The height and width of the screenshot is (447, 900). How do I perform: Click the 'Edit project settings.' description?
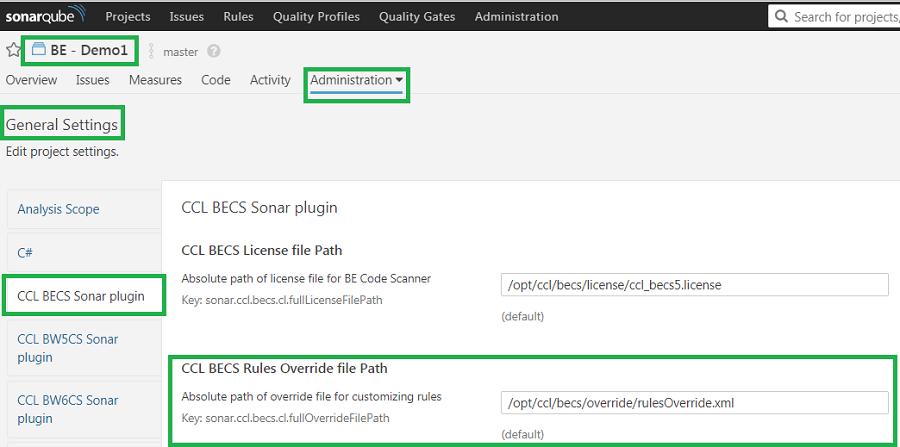pyautogui.click(x=62, y=152)
